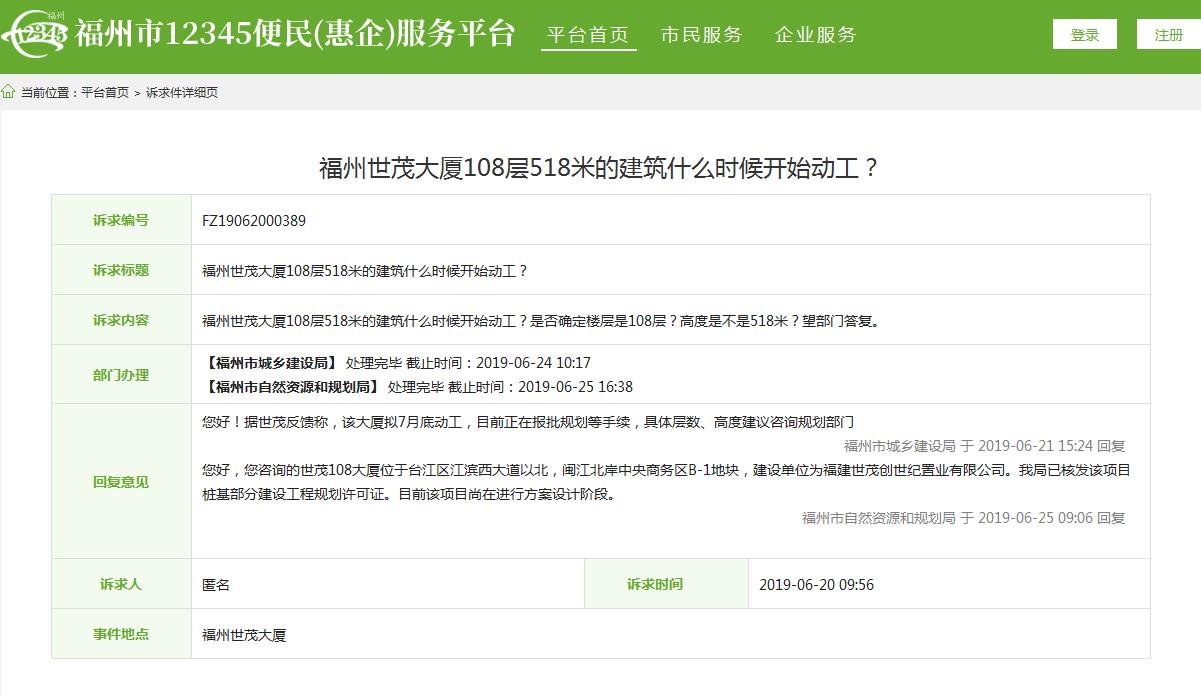Click the 诉求编号 label cell

tap(121, 220)
